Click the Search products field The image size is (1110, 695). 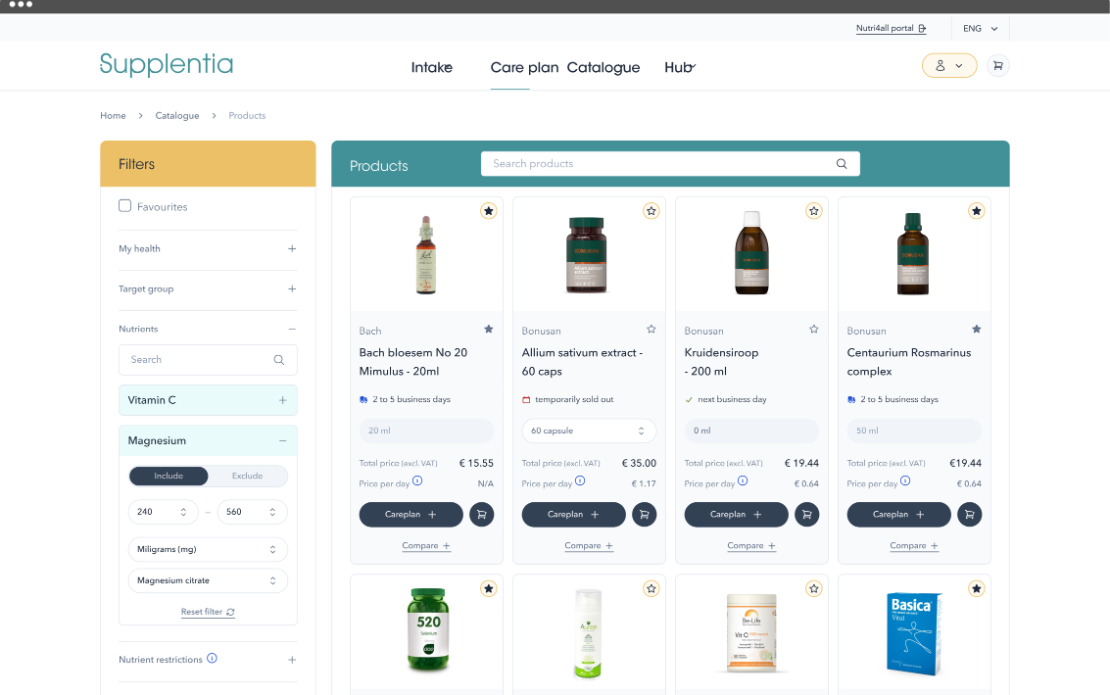(670, 163)
